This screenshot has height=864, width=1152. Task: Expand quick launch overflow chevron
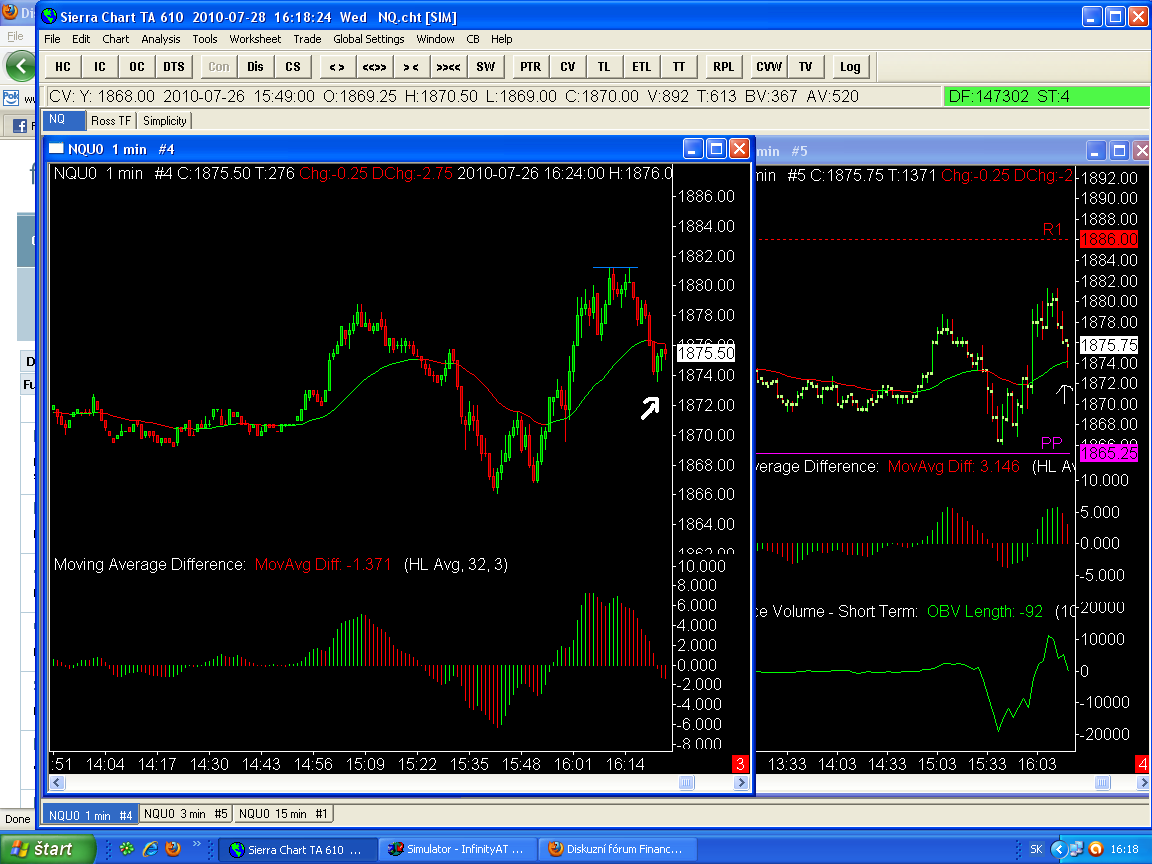click(196, 845)
